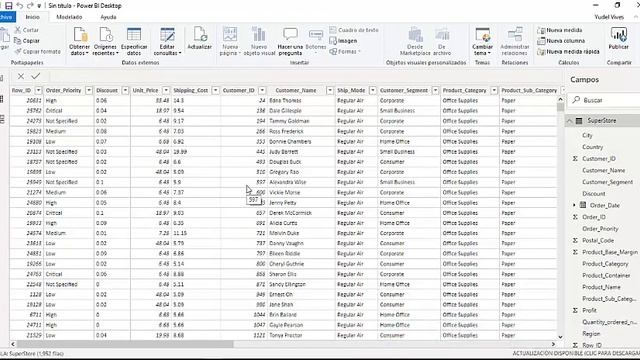Click Nuevo objeto visual
The image size is (640, 360).
point(259,41)
